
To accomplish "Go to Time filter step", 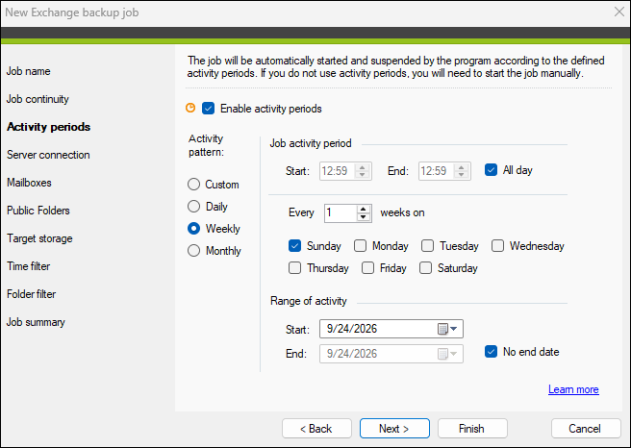I will point(28,266).
